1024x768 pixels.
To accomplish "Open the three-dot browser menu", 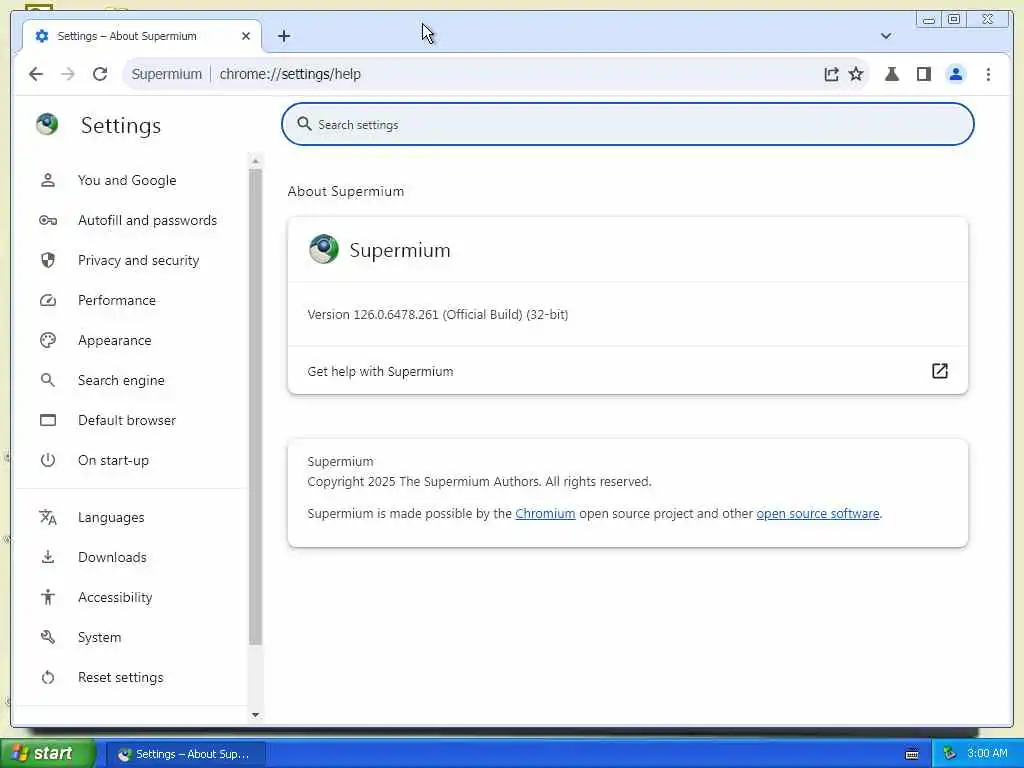I will [988, 74].
